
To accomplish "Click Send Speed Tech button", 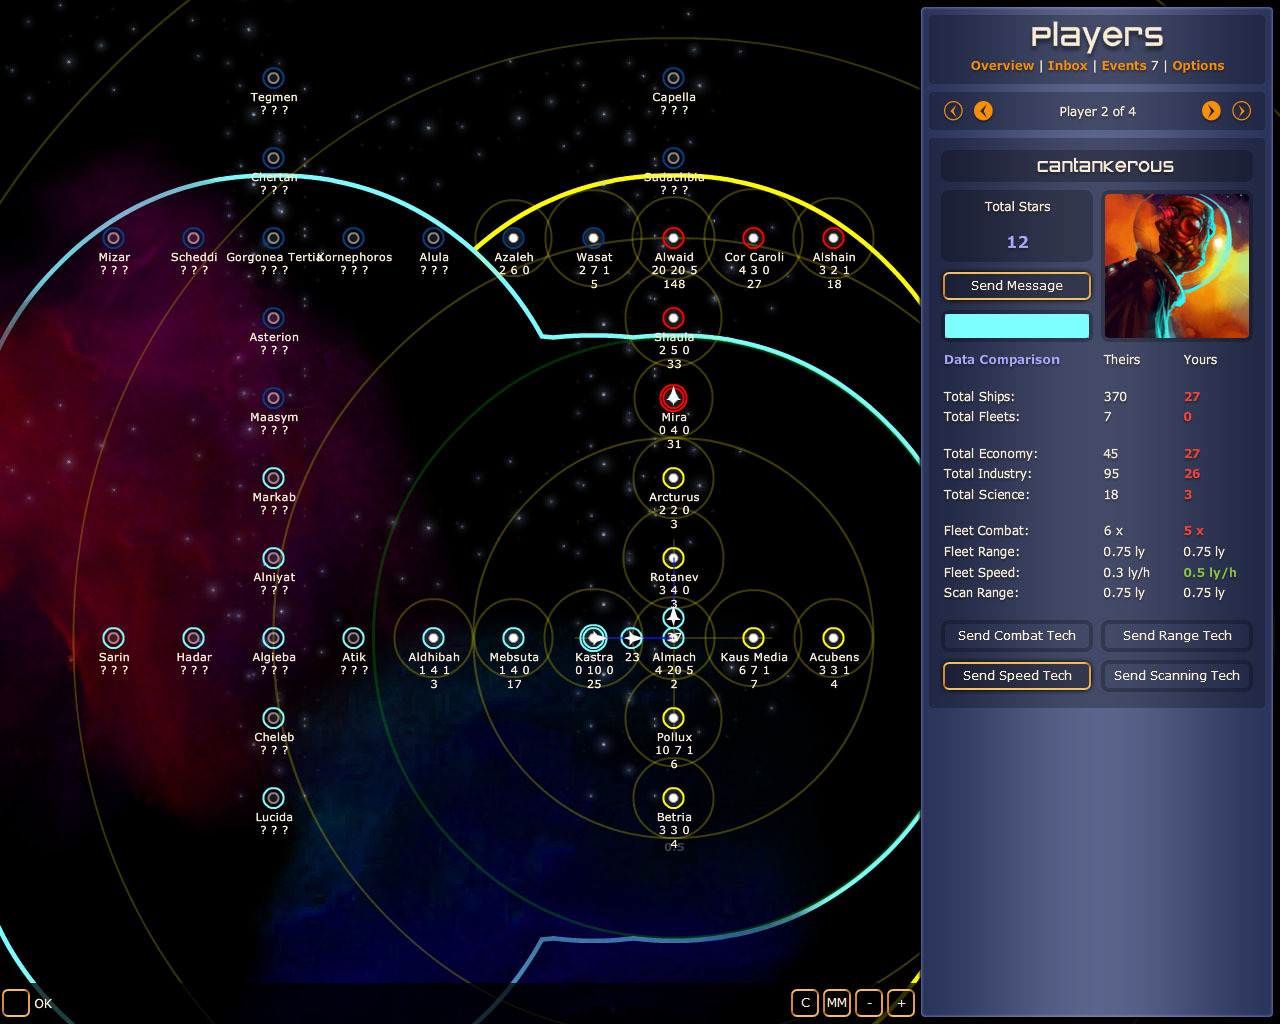I will pyautogui.click(x=1016, y=676).
